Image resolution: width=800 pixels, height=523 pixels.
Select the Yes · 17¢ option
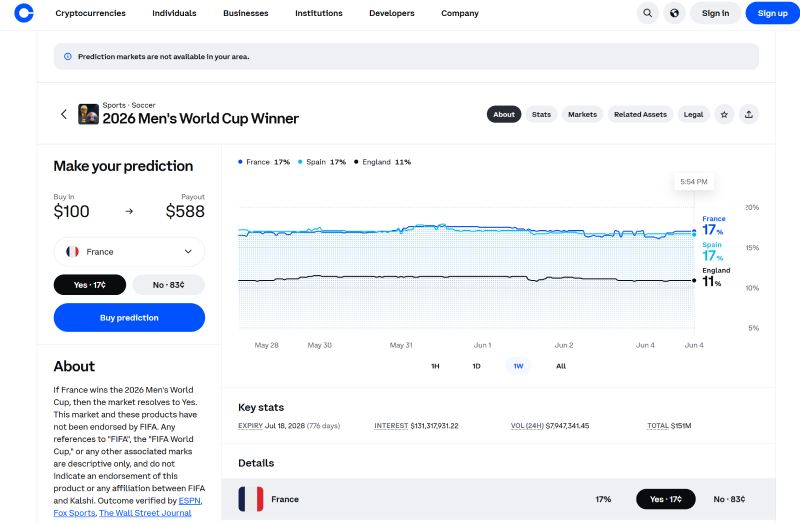coord(90,285)
